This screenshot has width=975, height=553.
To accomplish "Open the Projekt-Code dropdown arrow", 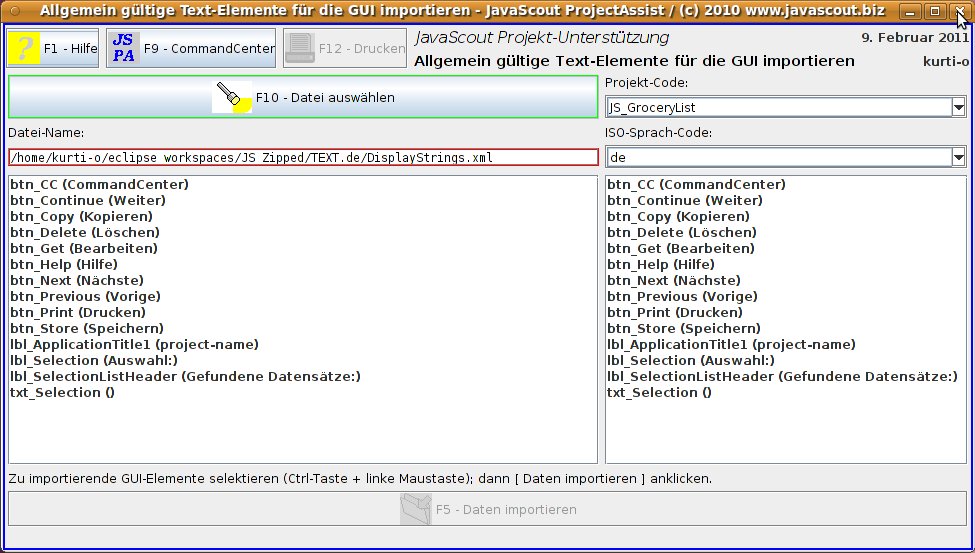I will 958,107.
